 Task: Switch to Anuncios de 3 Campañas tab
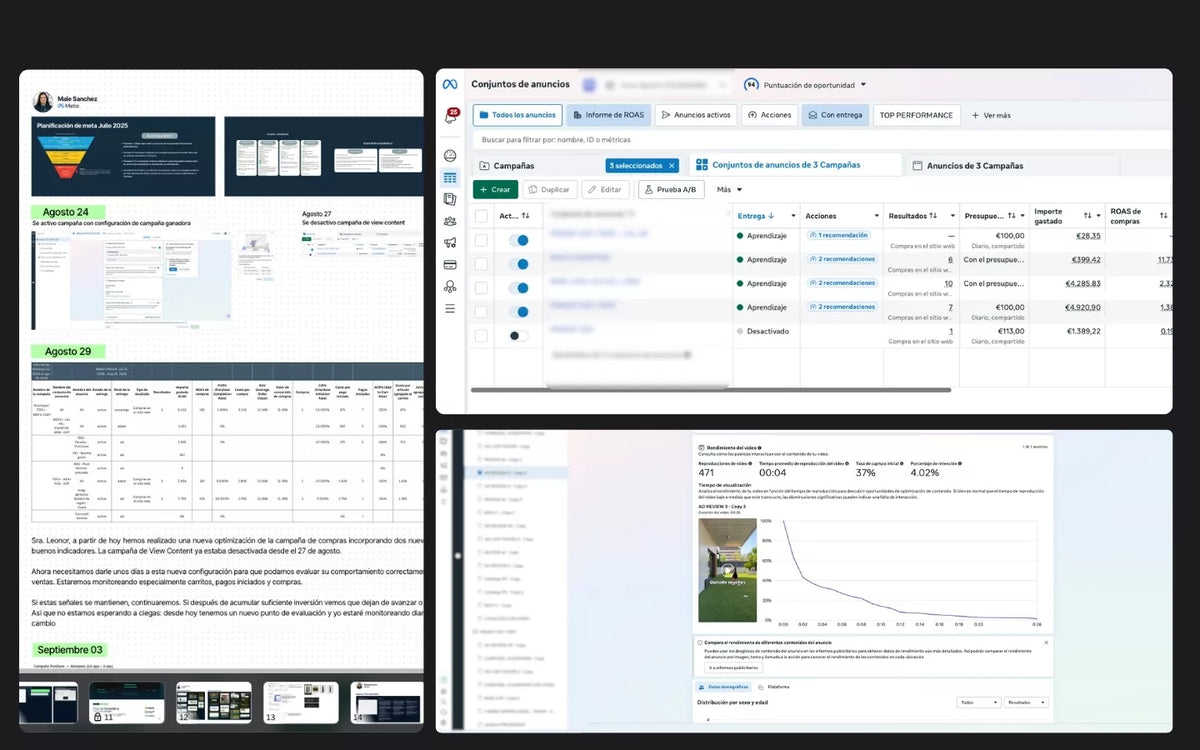point(975,166)
